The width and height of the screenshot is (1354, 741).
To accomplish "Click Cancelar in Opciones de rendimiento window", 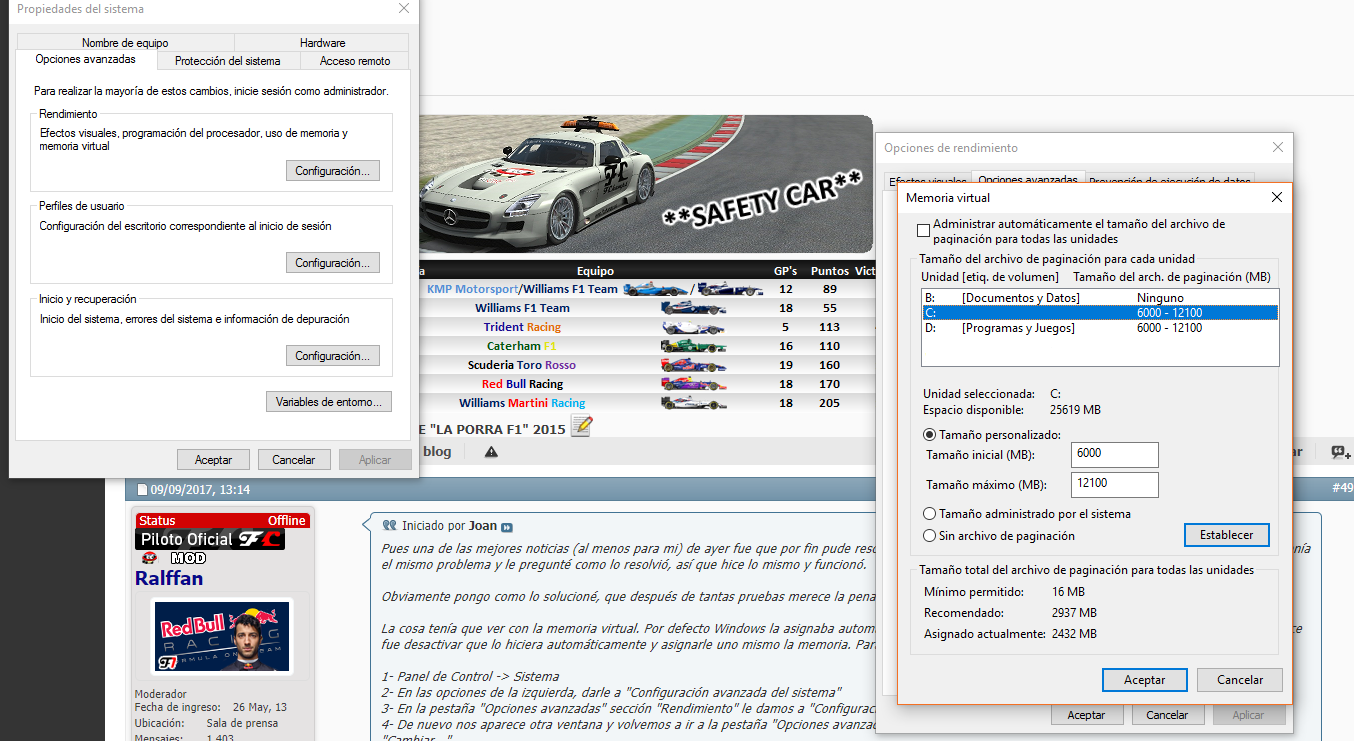I will pyautogui.click(x=1167, y=716).
